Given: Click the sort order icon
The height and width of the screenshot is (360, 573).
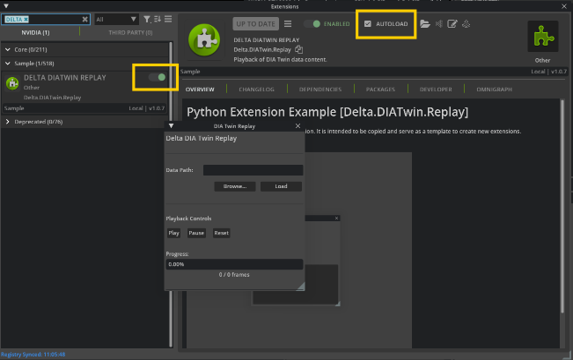Looking at the screenshot, I should [x=158, y=19].
